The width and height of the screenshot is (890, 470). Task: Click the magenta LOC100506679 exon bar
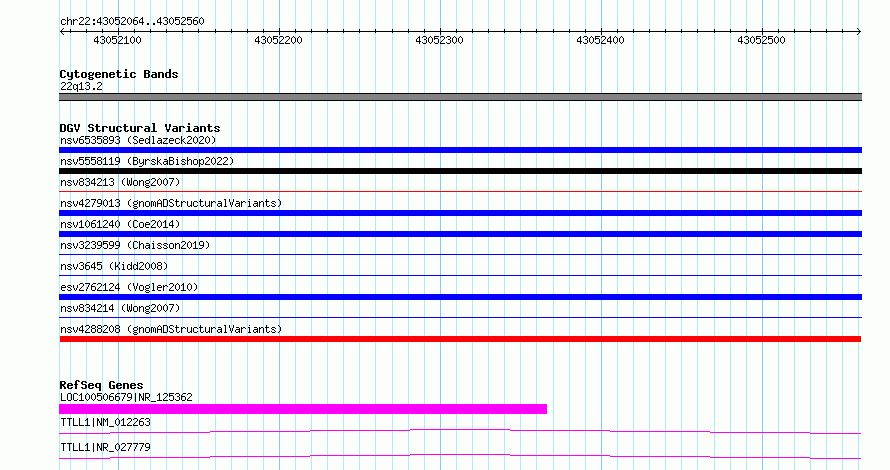click(x=303, y=409)
